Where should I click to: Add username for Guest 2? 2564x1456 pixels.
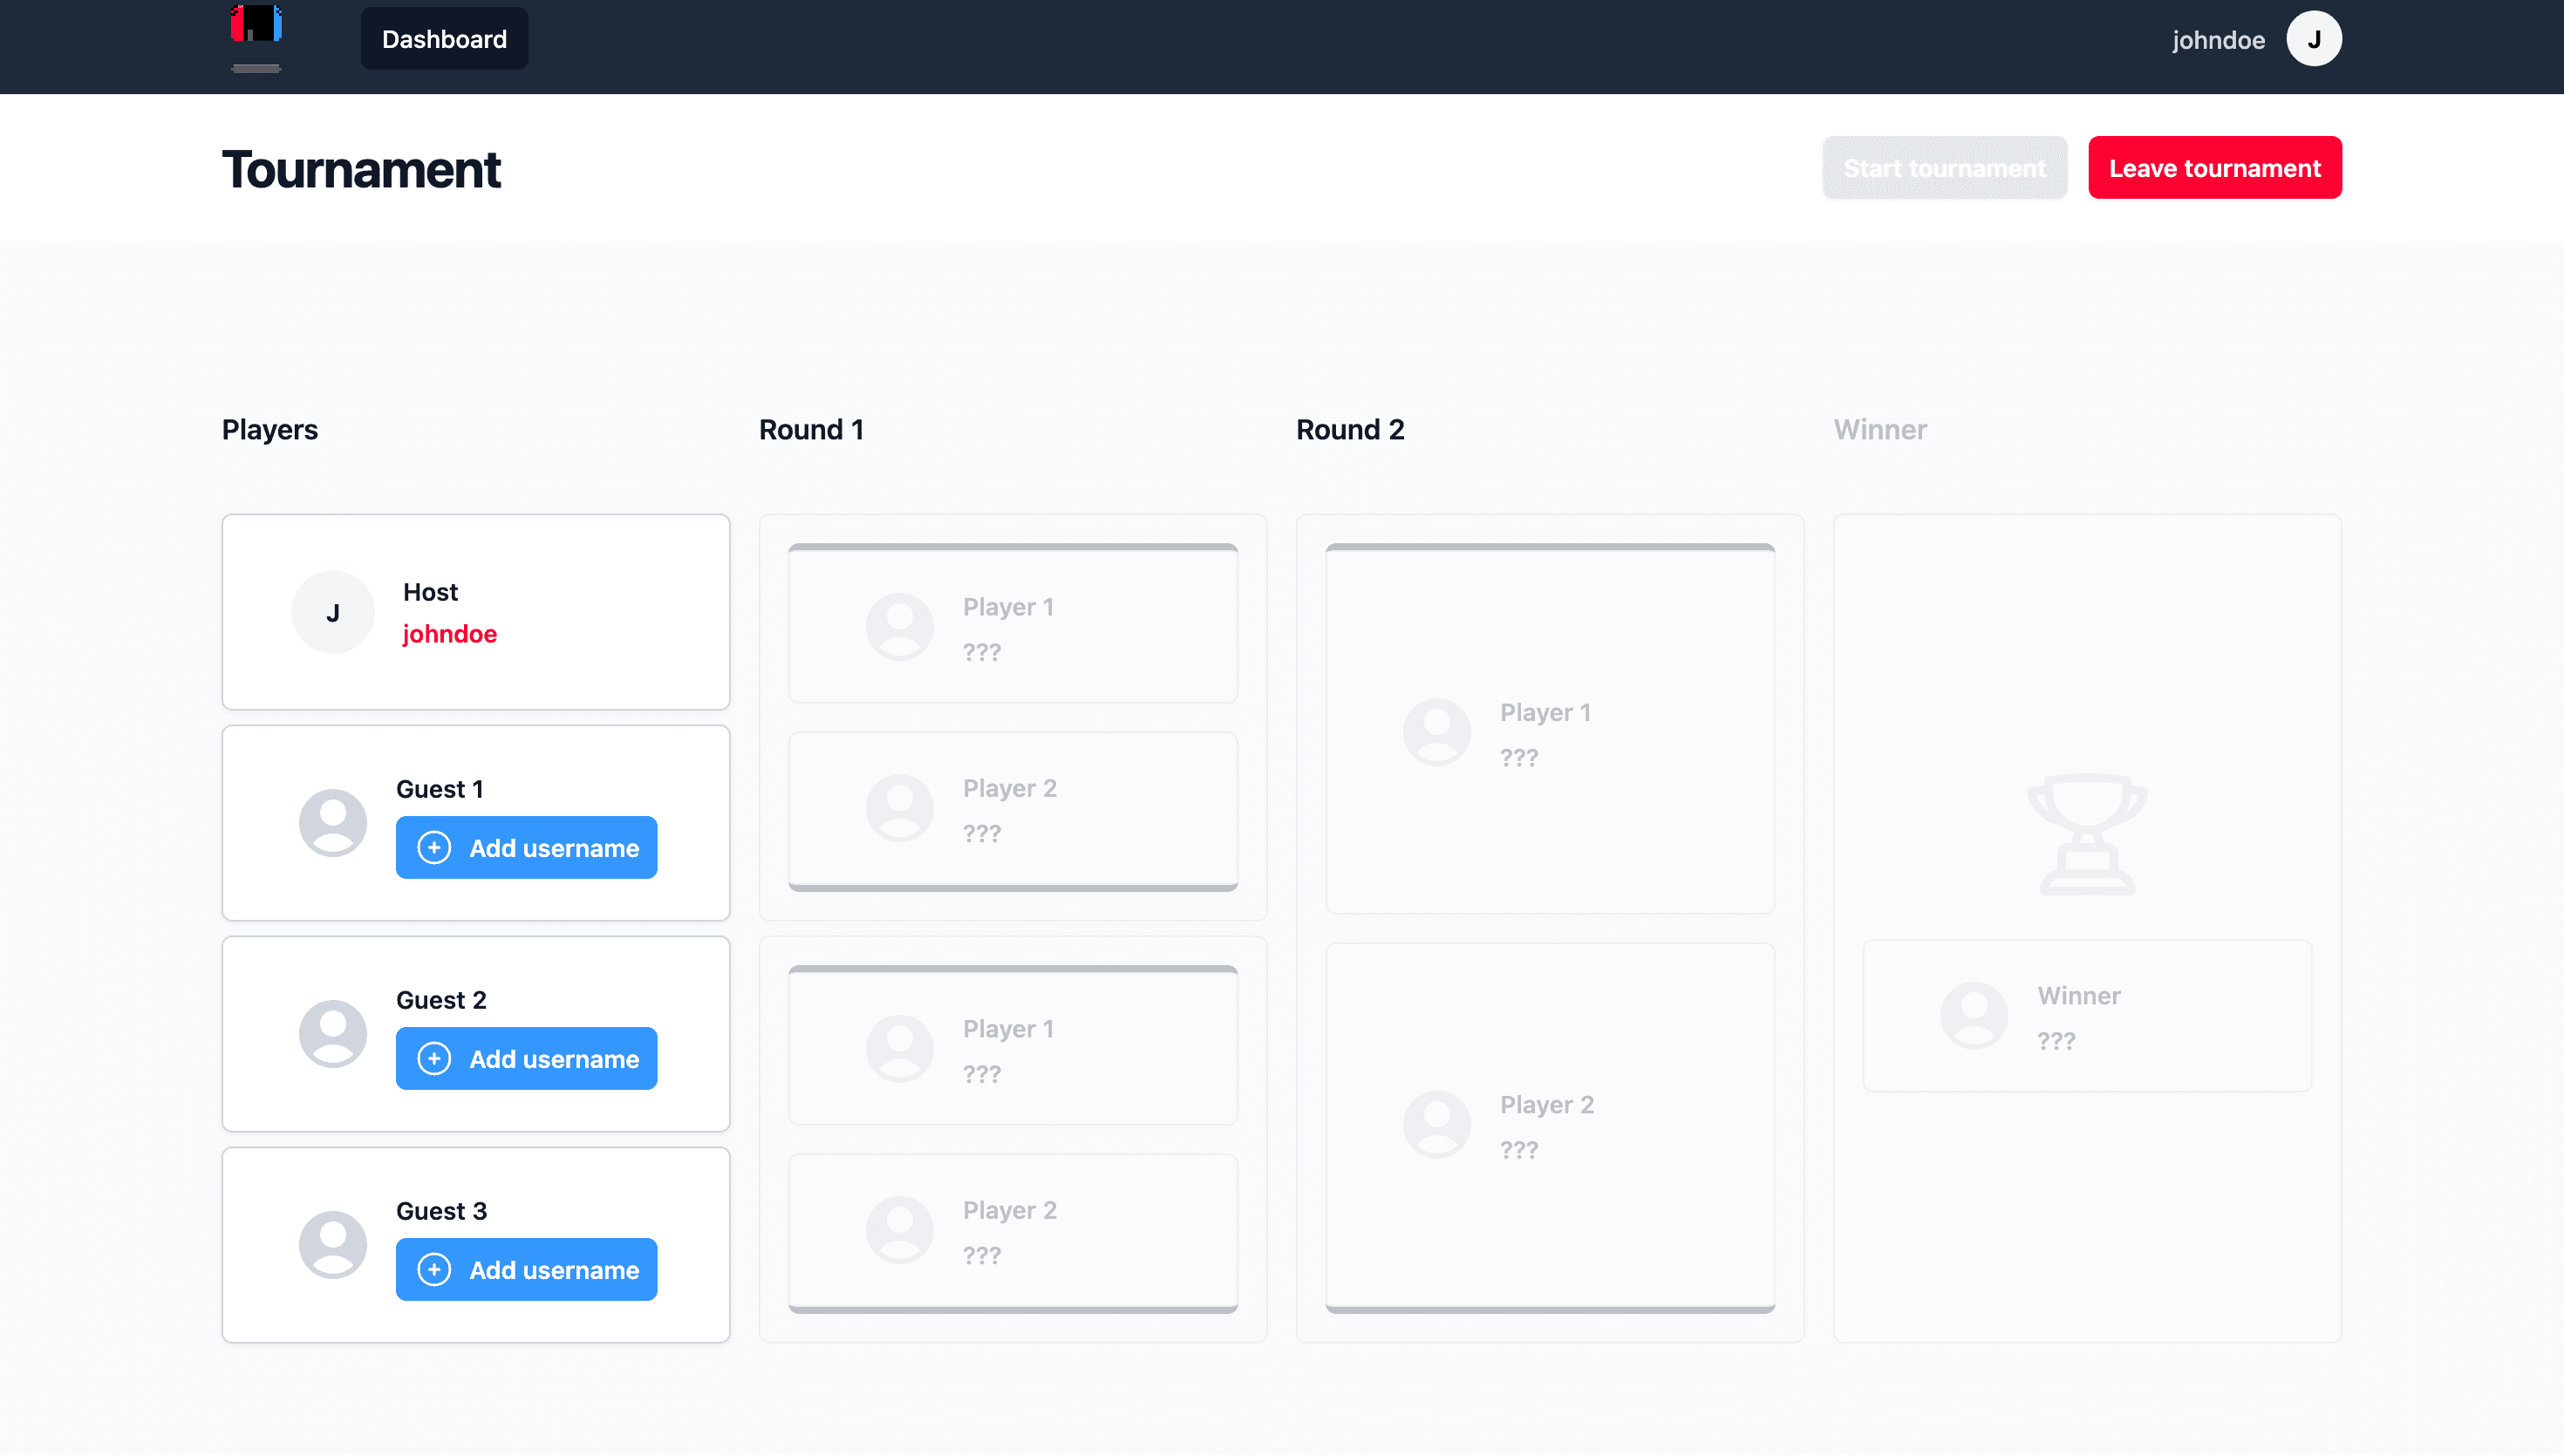point(527,1059)
